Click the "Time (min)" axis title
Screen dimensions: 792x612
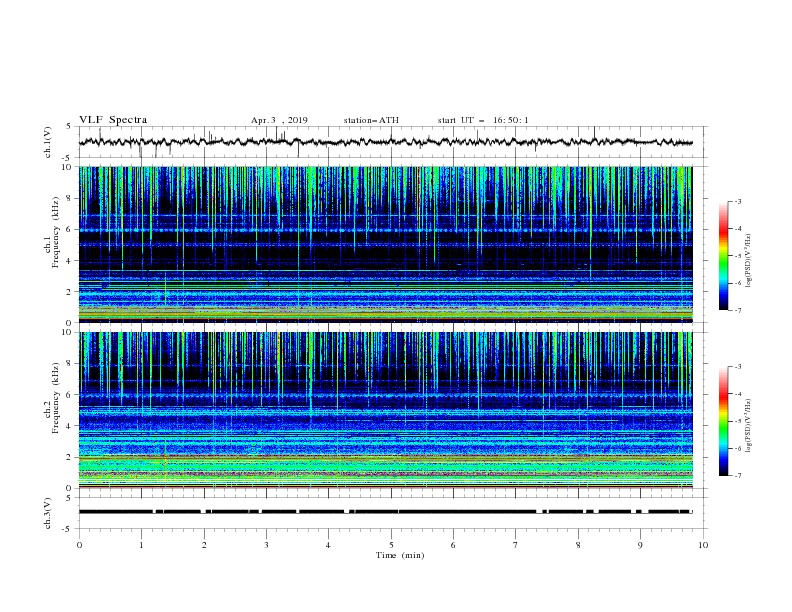click(x=400, y=555)
